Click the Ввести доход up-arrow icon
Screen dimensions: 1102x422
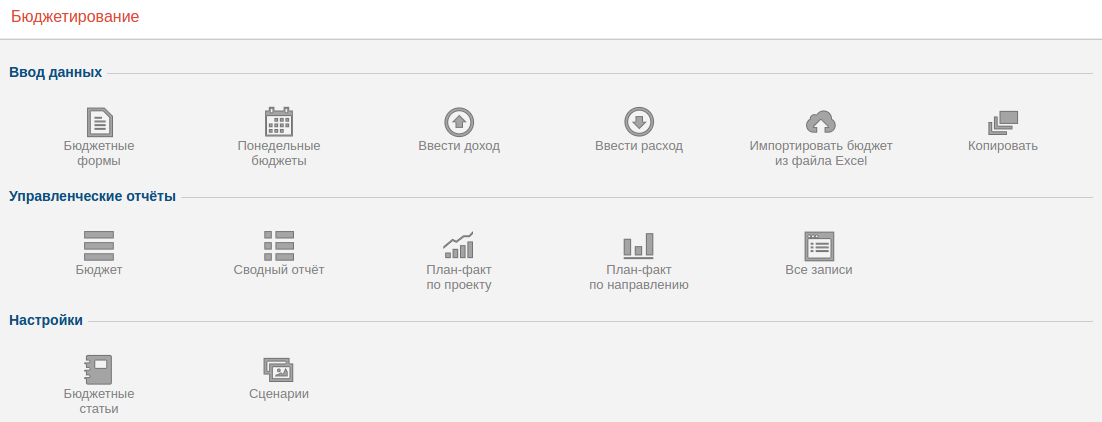coord(459,122)
